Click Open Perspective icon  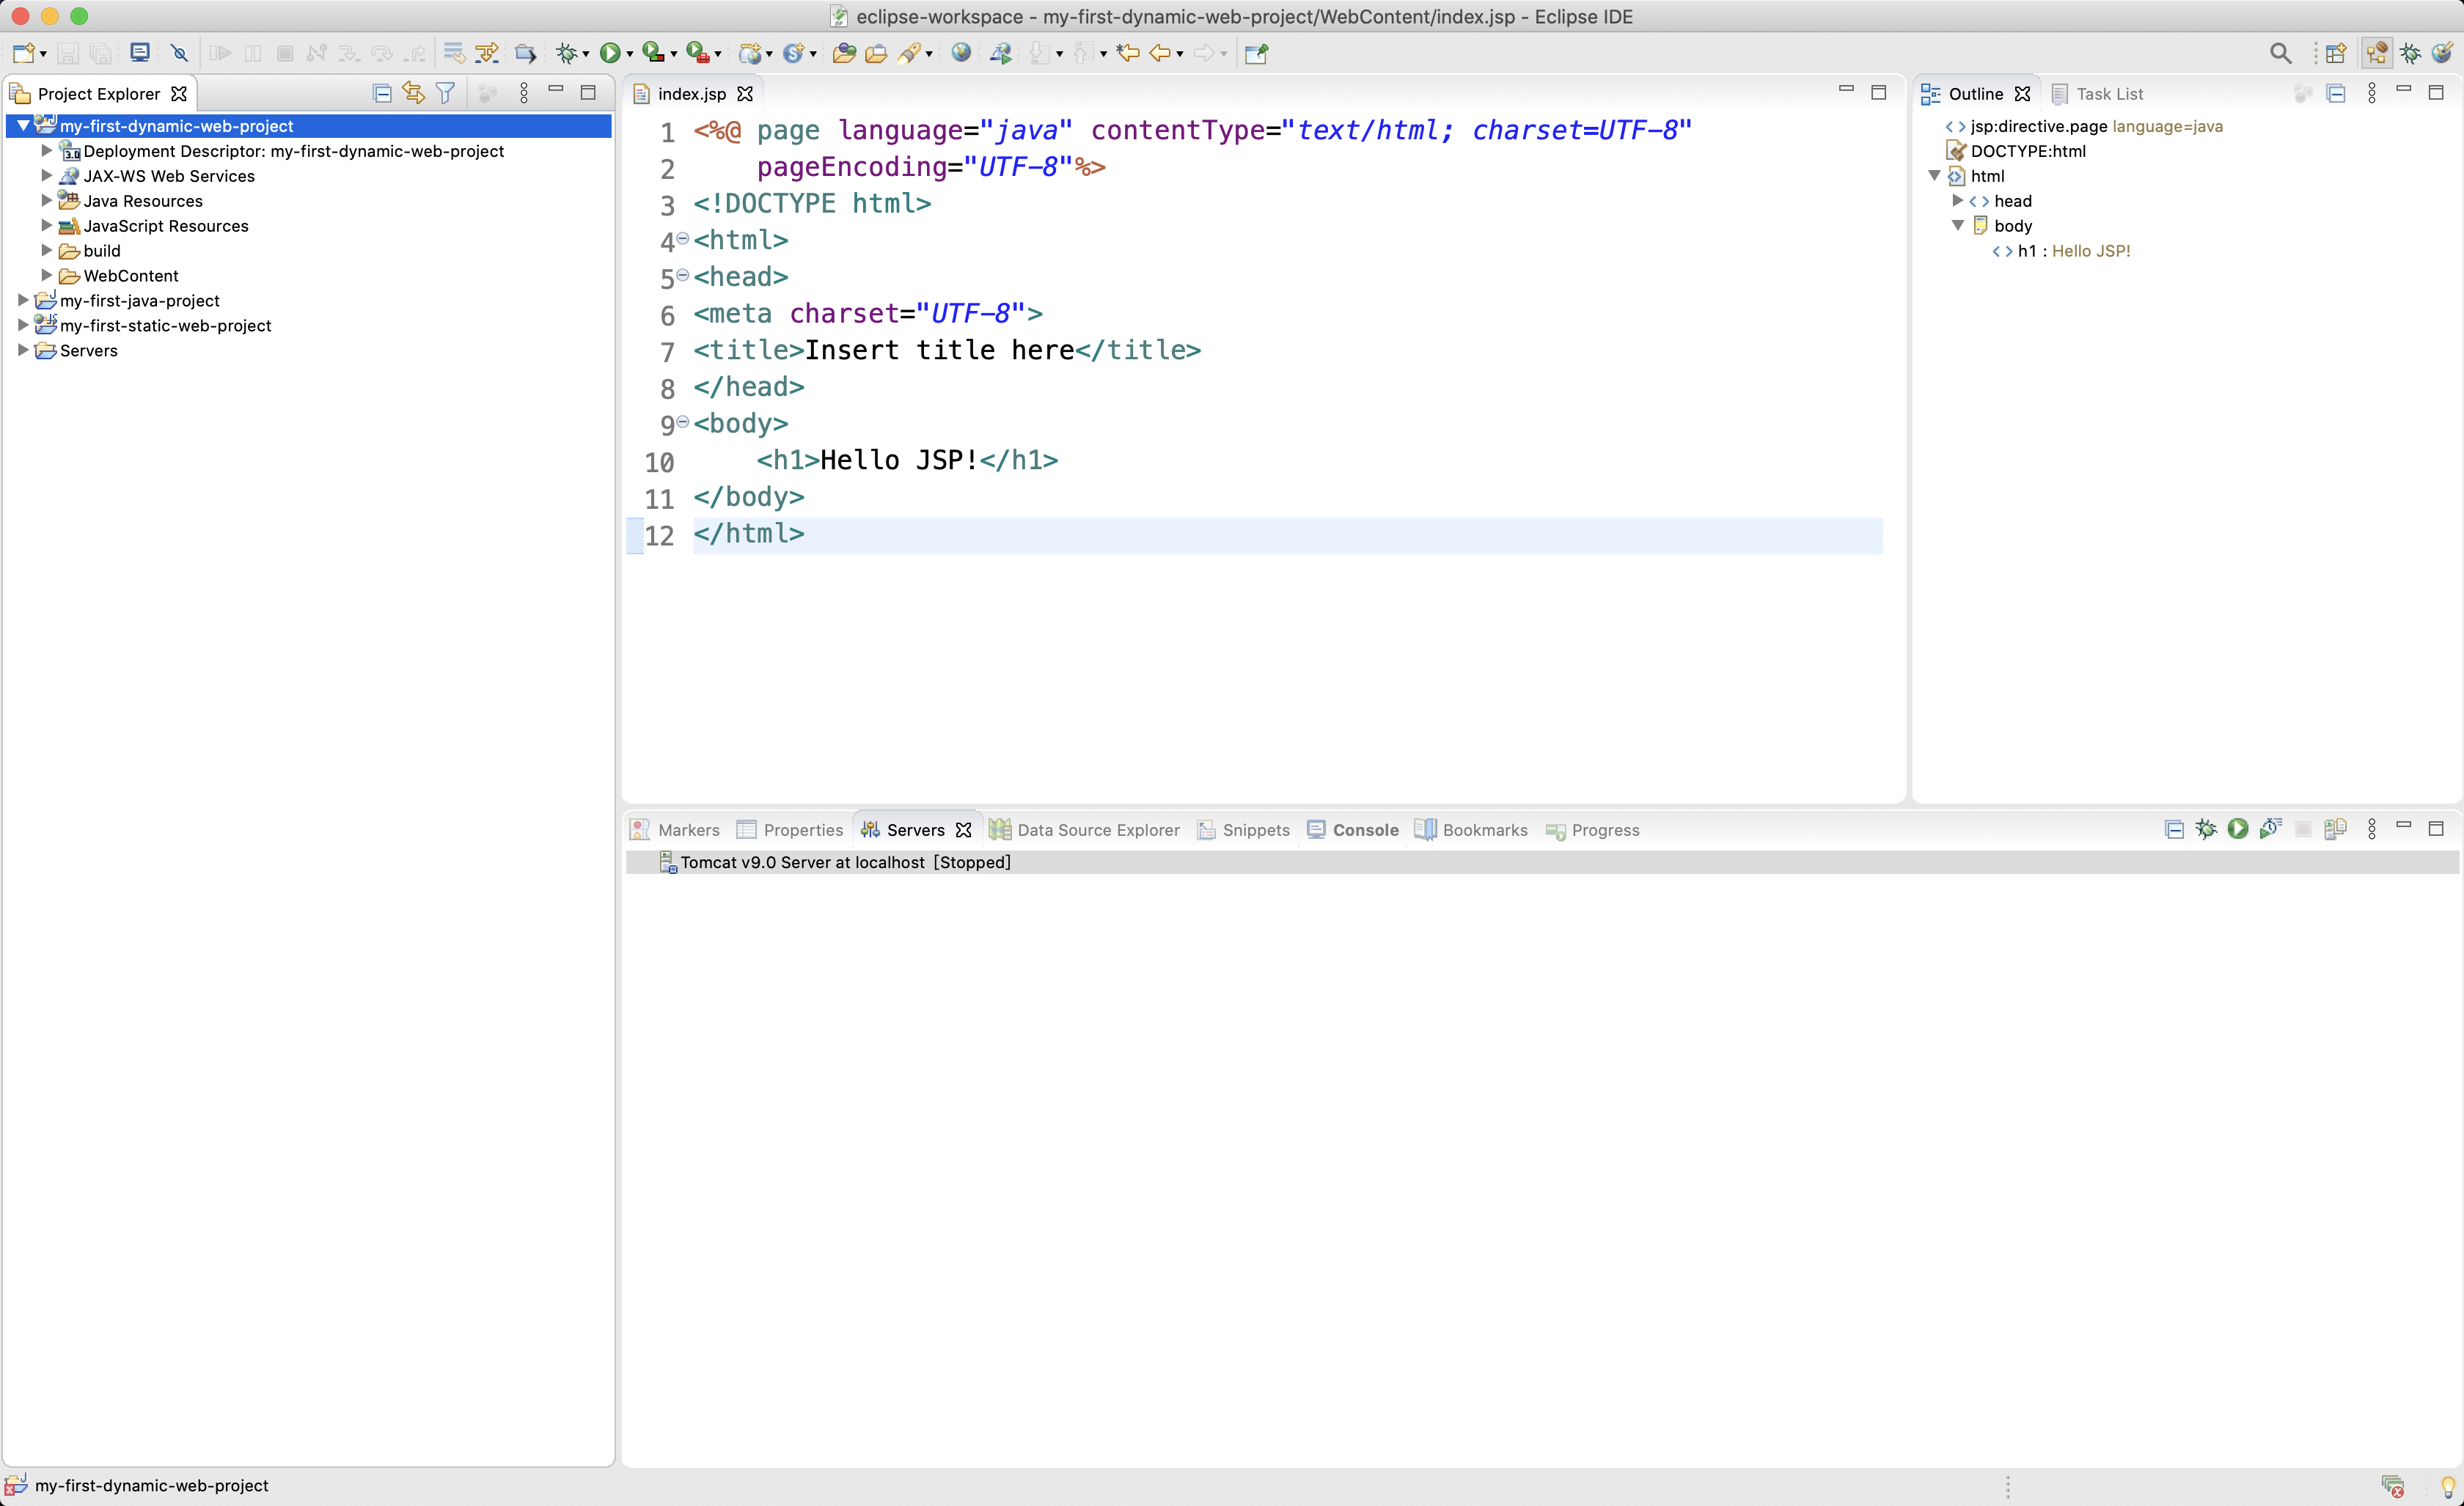click(x=2336, y=53)
